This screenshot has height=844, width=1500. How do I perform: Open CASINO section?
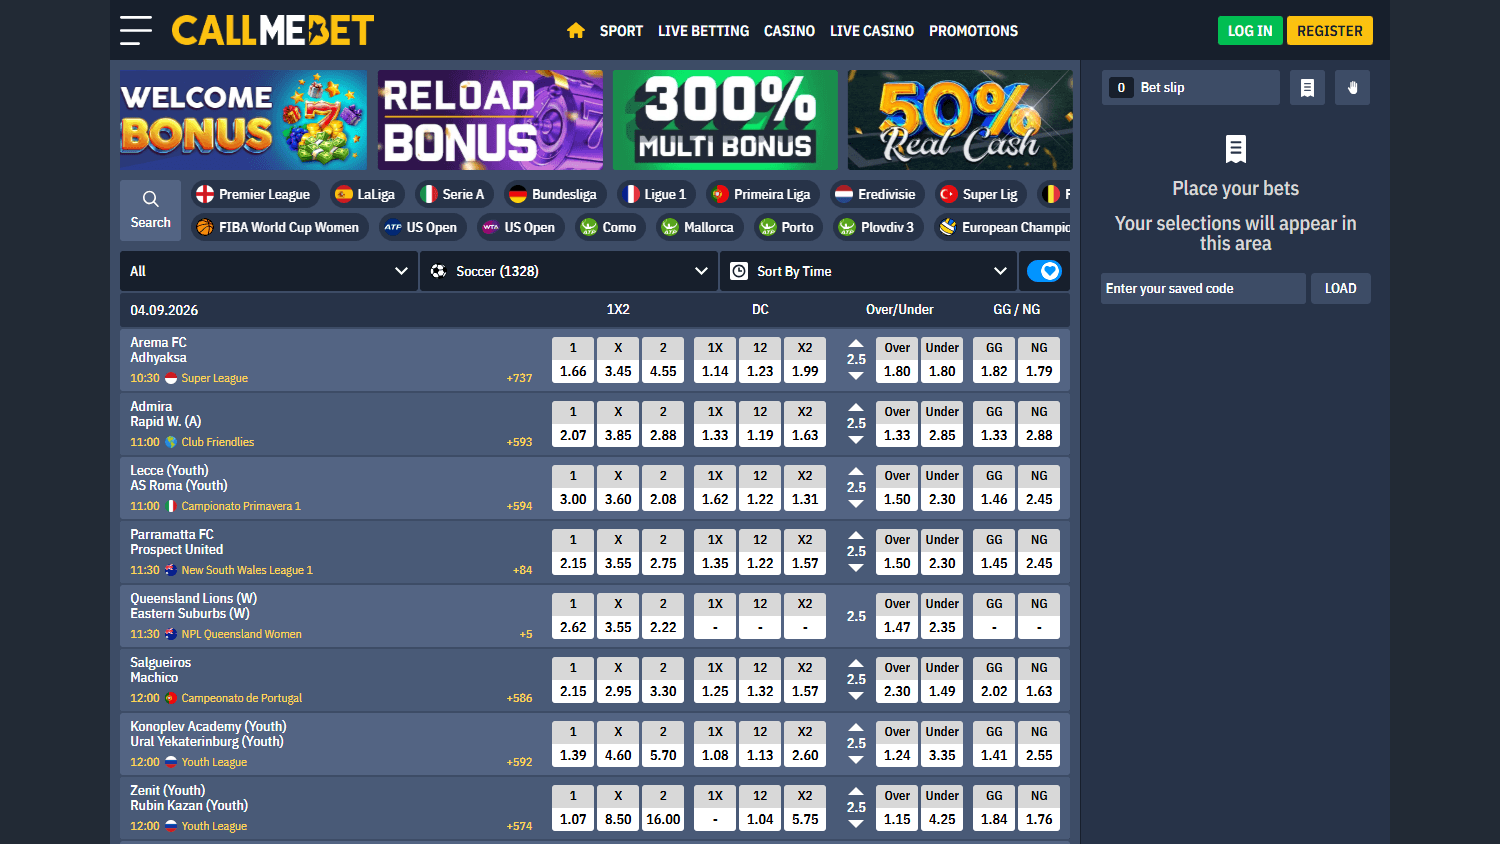point(789,31)
